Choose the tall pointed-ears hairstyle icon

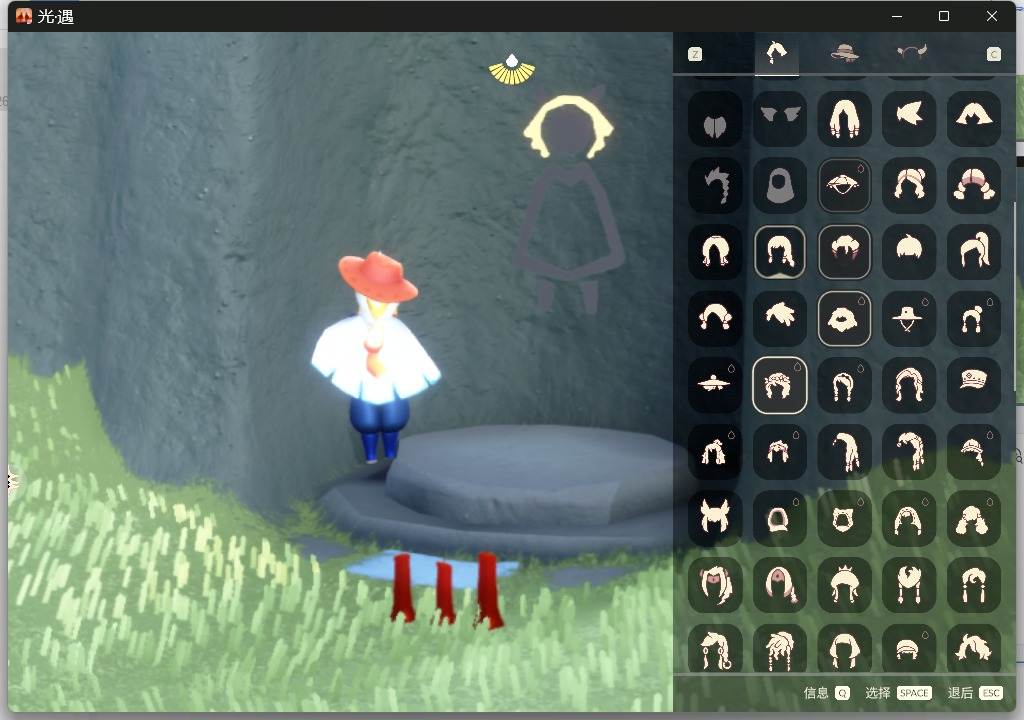(715, 518)
